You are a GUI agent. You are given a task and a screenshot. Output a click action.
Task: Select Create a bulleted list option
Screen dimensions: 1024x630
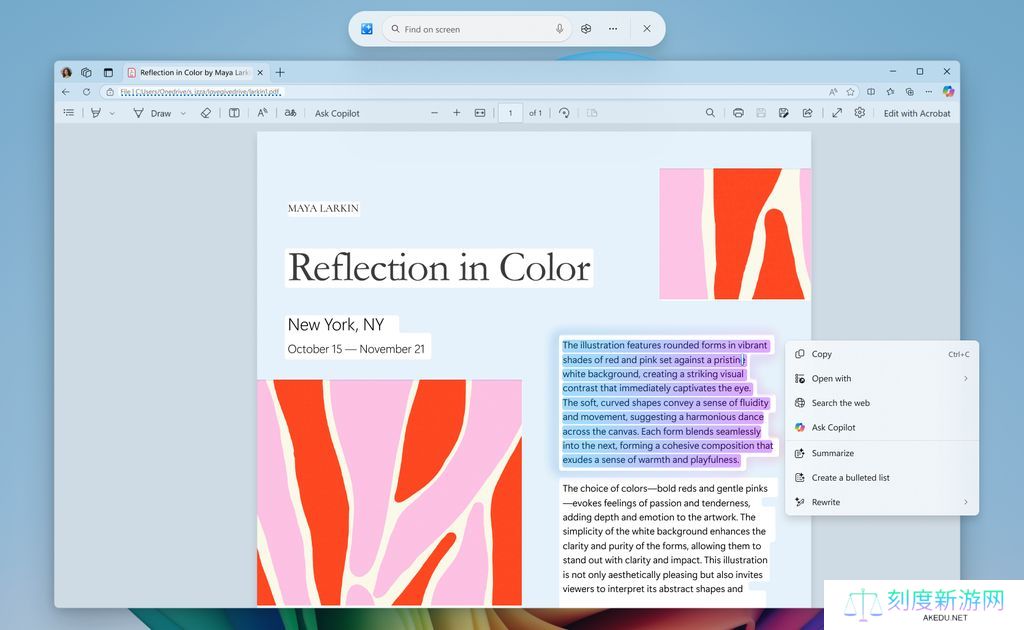(850, 478)
